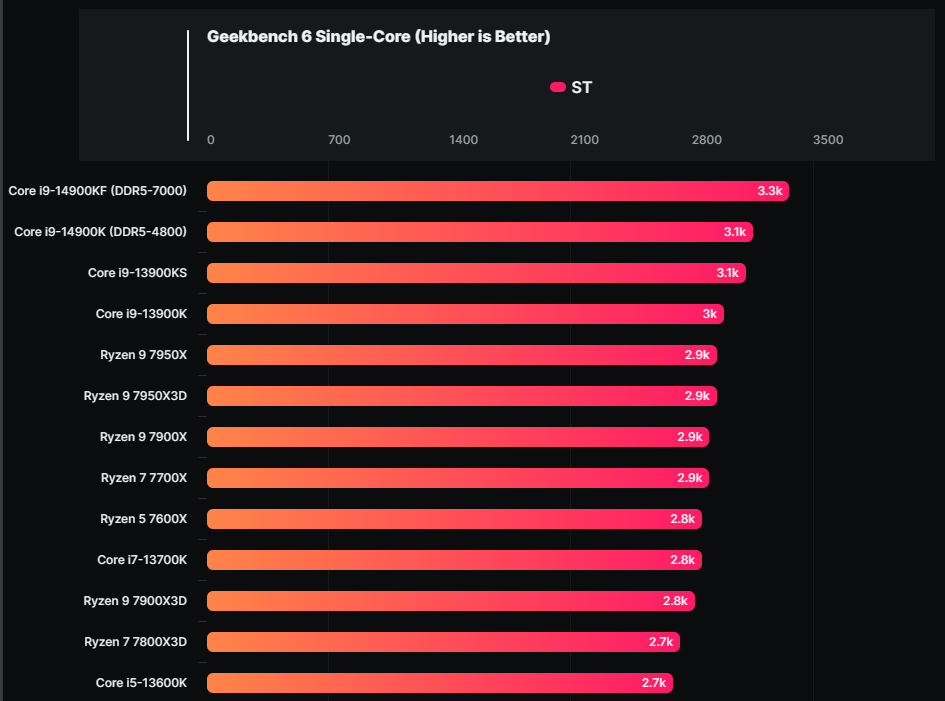Image resolution: width=945 pixels, height=701 pixels.
Task: Click the 3500 axis tick label
Action: coord(828,140)
